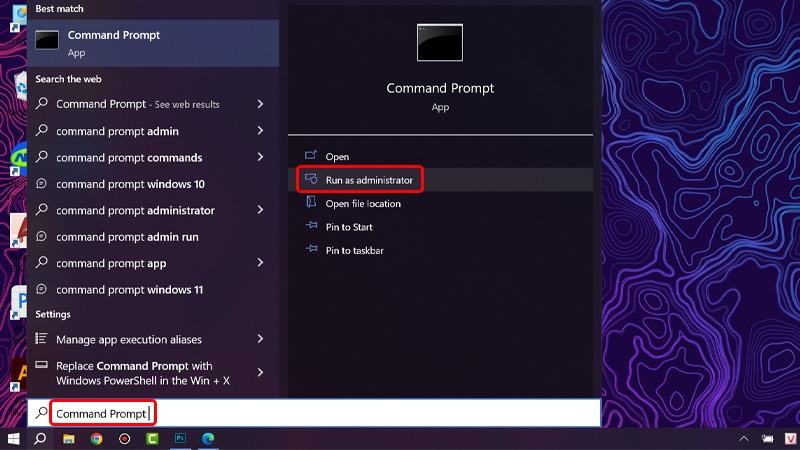This screenshot has height=450, width=800.
Task: Click the large Command Prompt preview thumbnail
Action: click(x=440, y=43)
